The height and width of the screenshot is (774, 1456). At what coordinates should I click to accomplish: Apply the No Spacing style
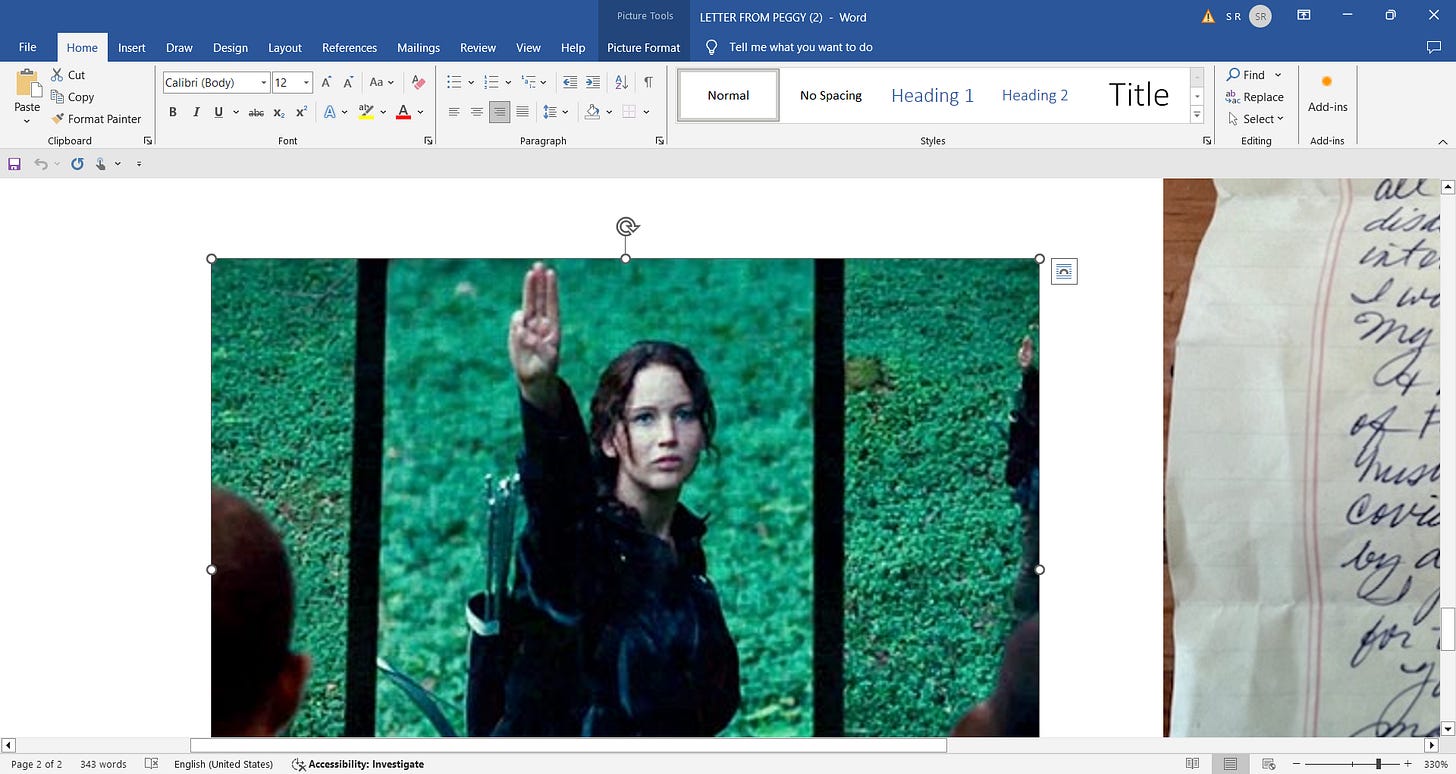(x=830, y=95)
